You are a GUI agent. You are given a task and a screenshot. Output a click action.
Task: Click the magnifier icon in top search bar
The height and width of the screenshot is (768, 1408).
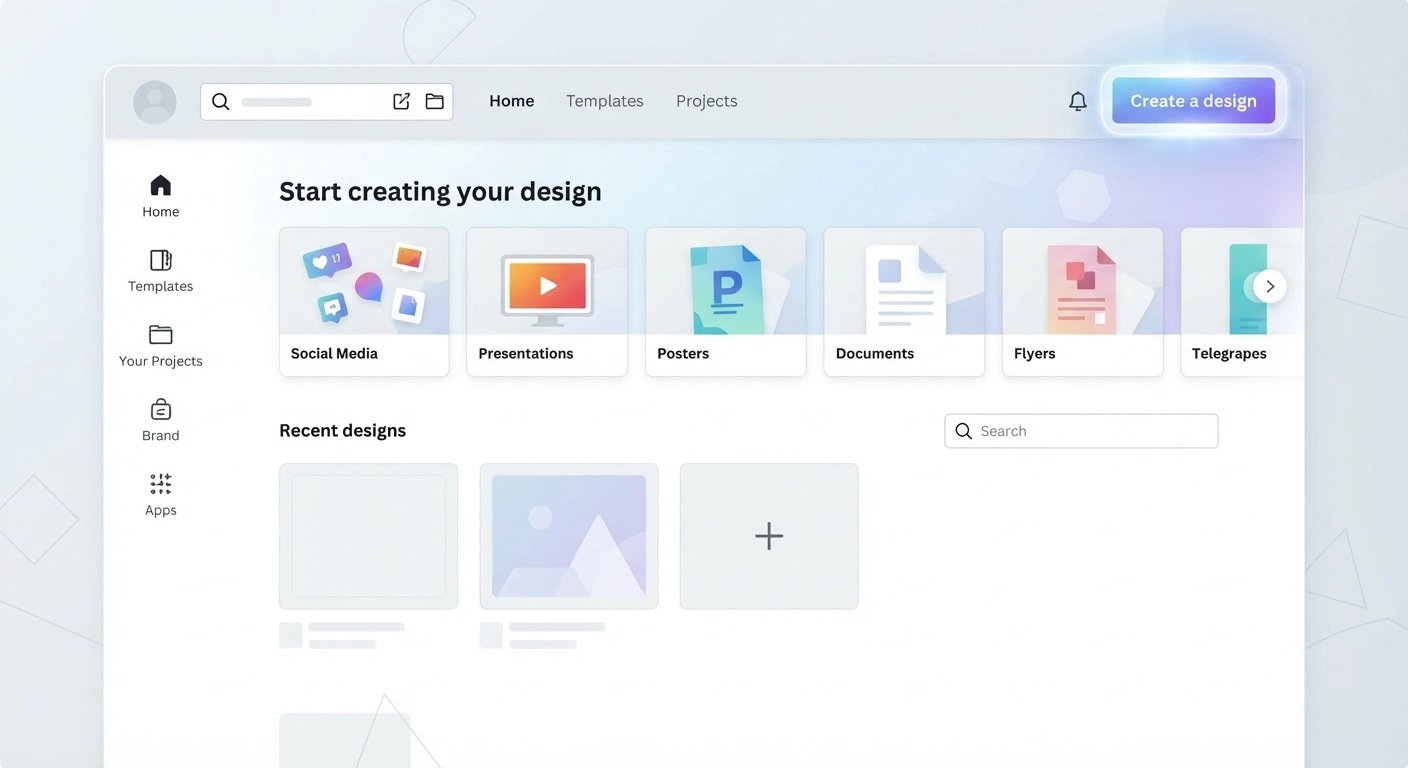click(221, 102)
